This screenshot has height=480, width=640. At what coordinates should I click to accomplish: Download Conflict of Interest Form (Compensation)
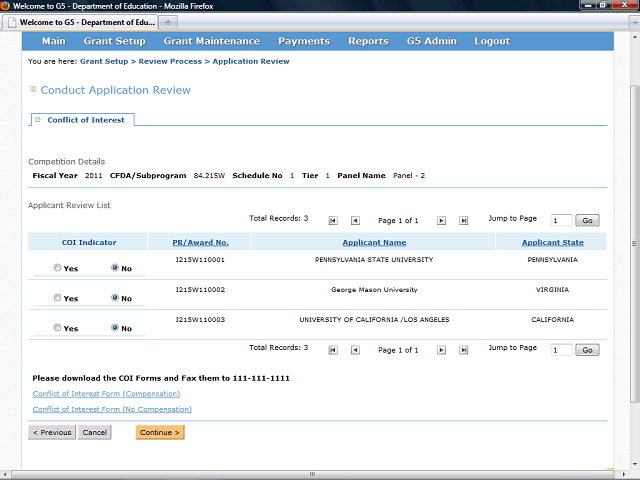(x=106, y=394)
